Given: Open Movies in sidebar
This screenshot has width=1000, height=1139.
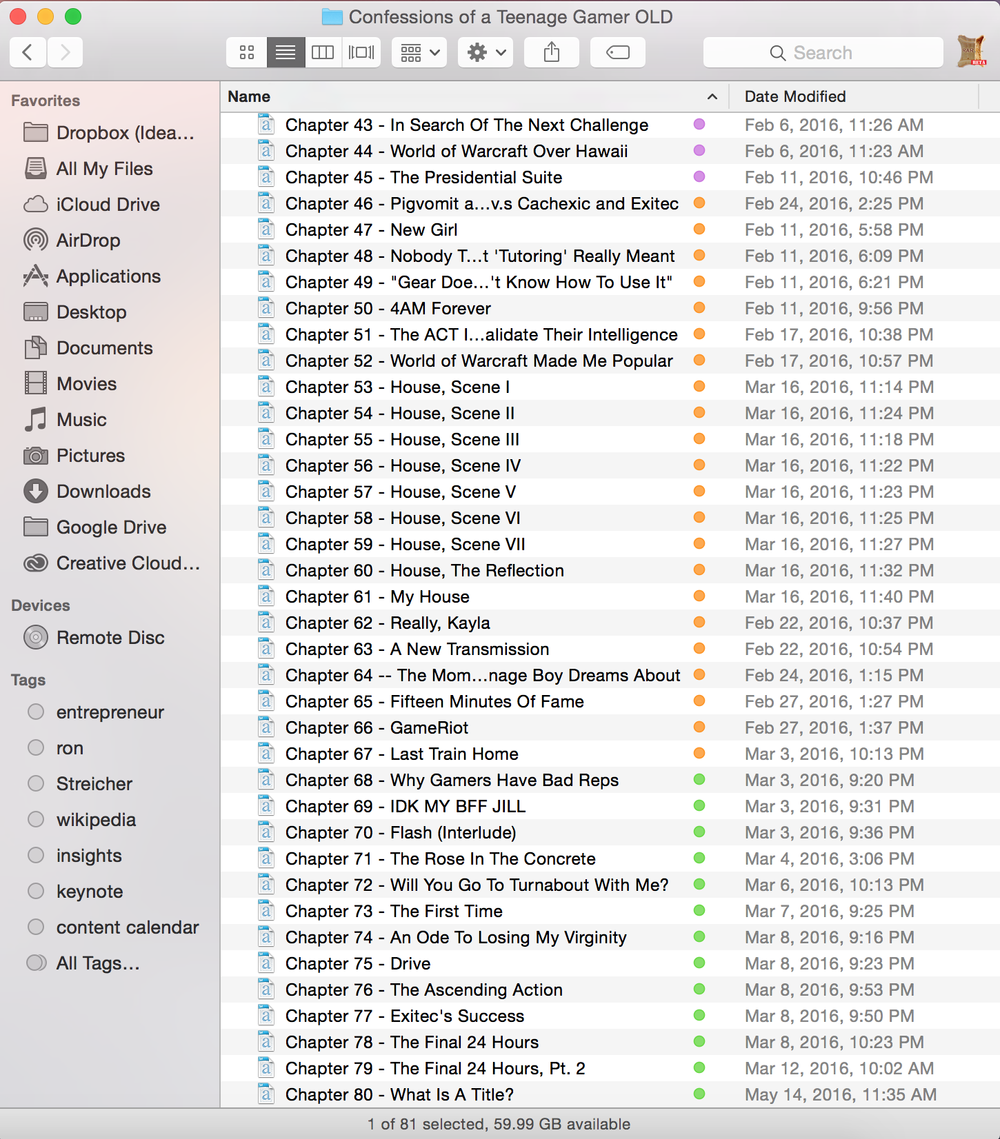Looking at the screenshot, I should pos(110,384).
